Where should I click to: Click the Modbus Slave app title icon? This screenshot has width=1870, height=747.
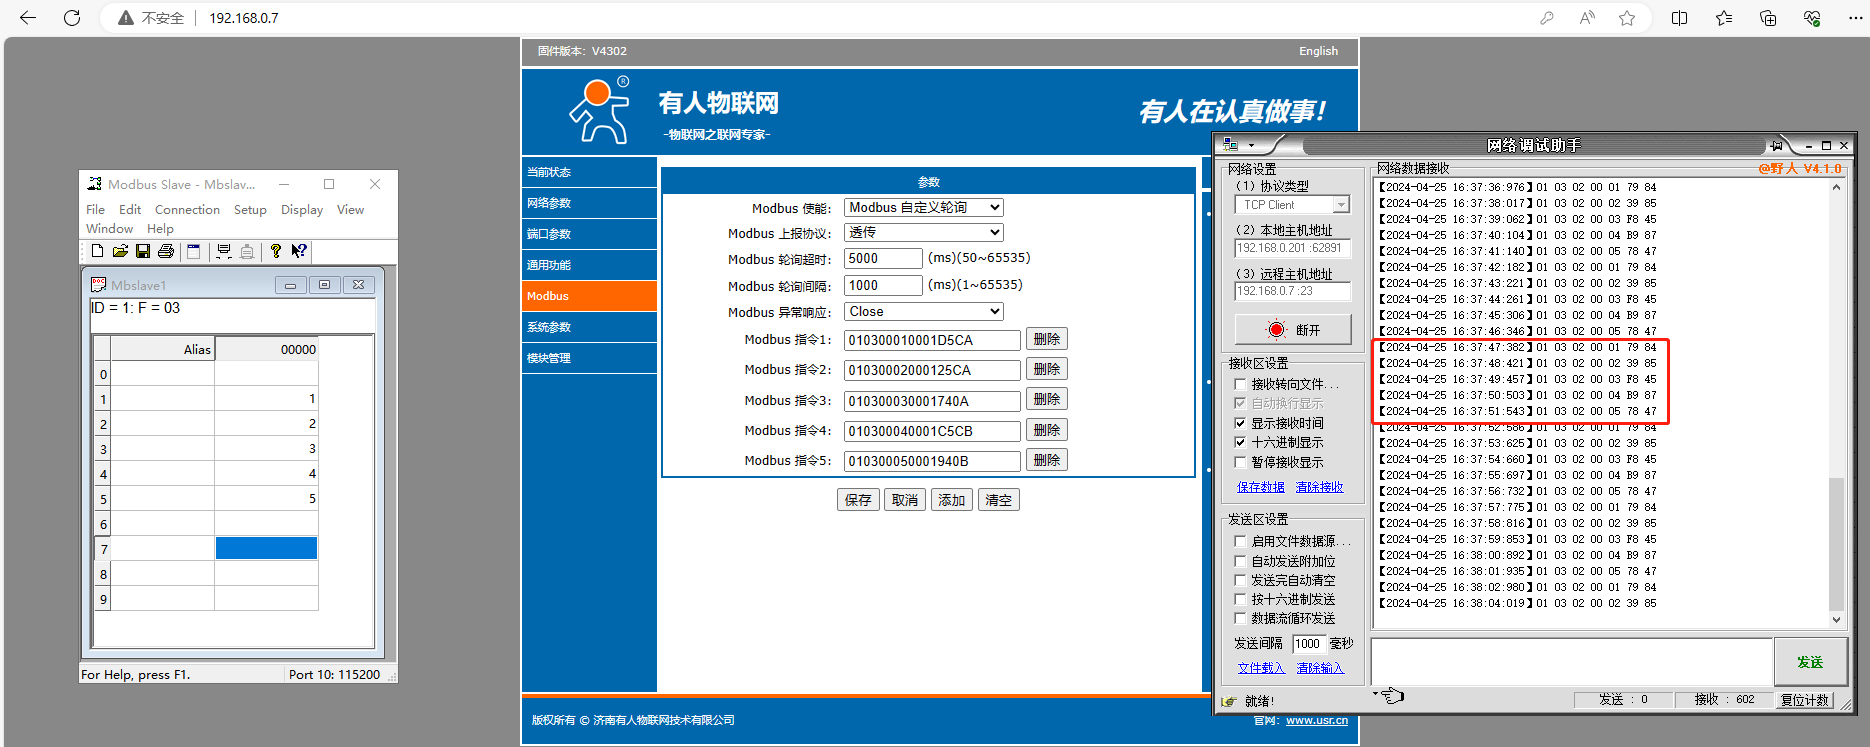(95, 184)
